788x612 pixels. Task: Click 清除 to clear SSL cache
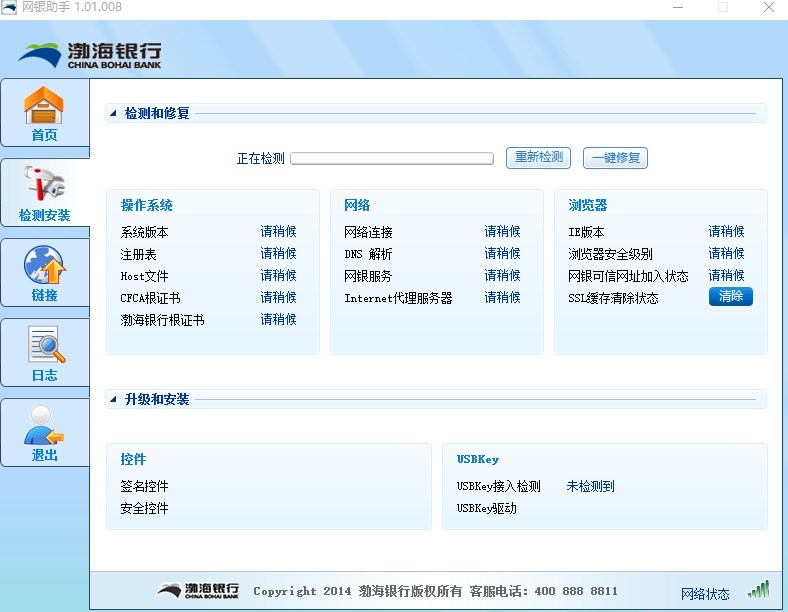730,297
